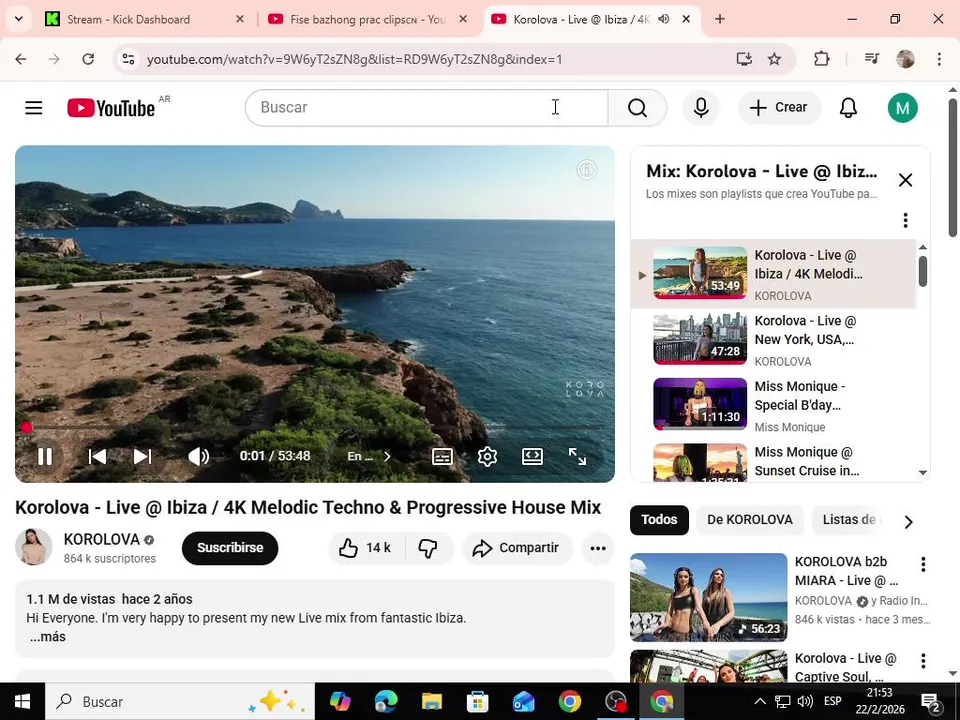Enter full screen mode
This screenshot has width=960, height=720.
pyautogui.click(x=577, y=456)
